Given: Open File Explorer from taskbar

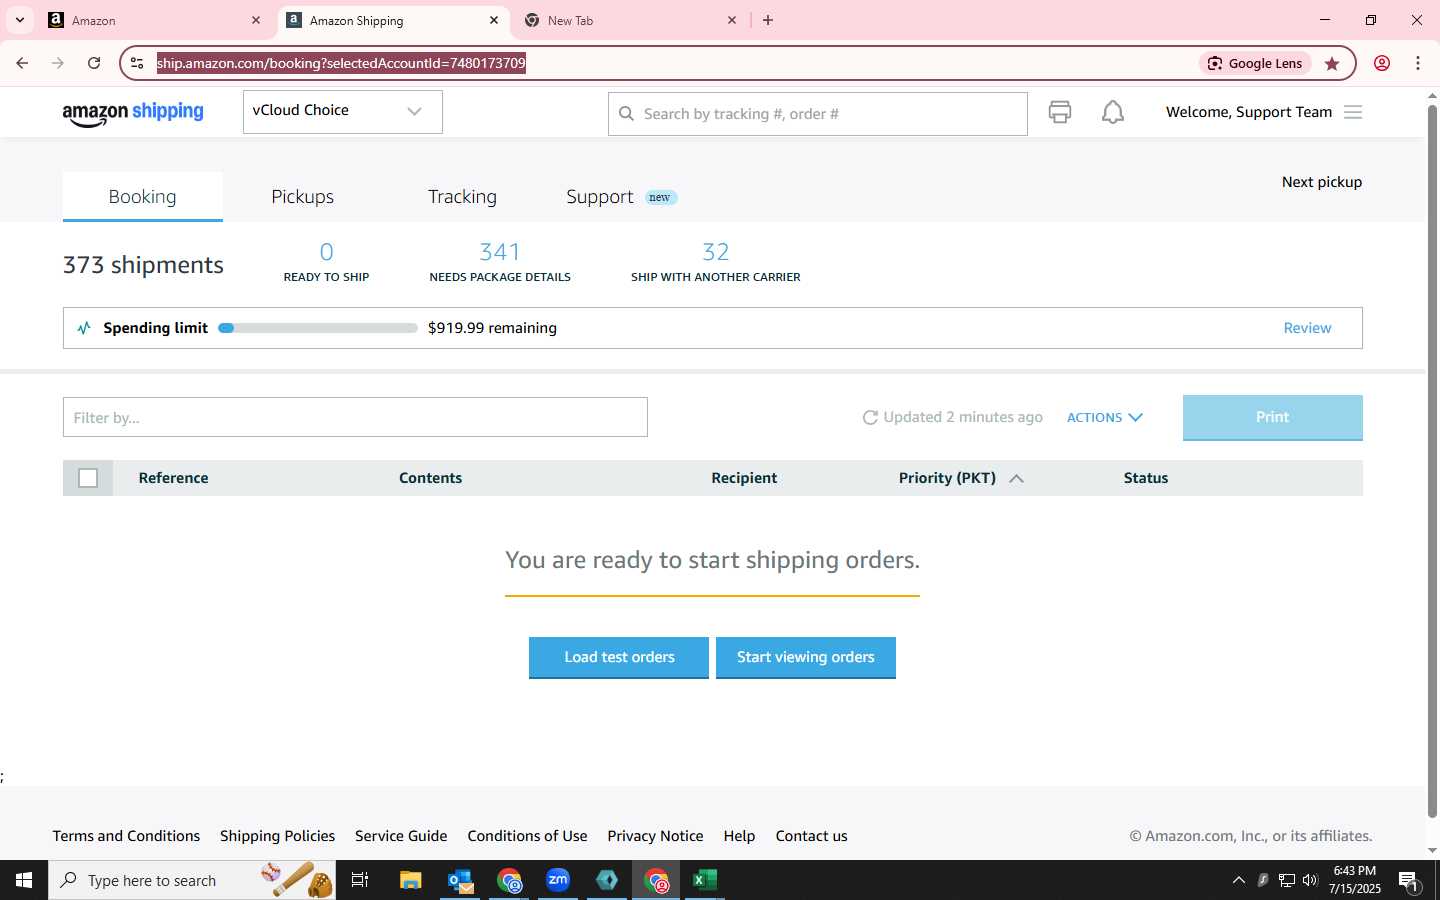Looking at the screenshot, I should click(410, 880).
